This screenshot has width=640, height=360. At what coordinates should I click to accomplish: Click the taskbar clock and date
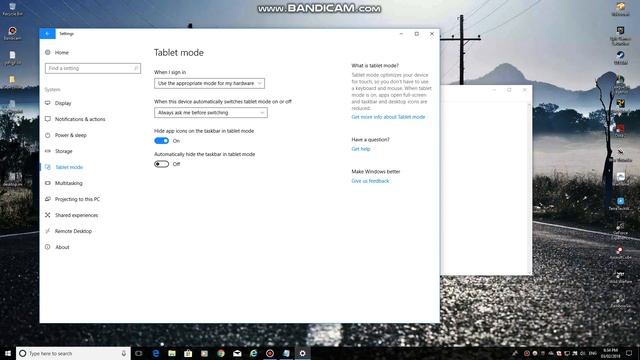point(610,353)
